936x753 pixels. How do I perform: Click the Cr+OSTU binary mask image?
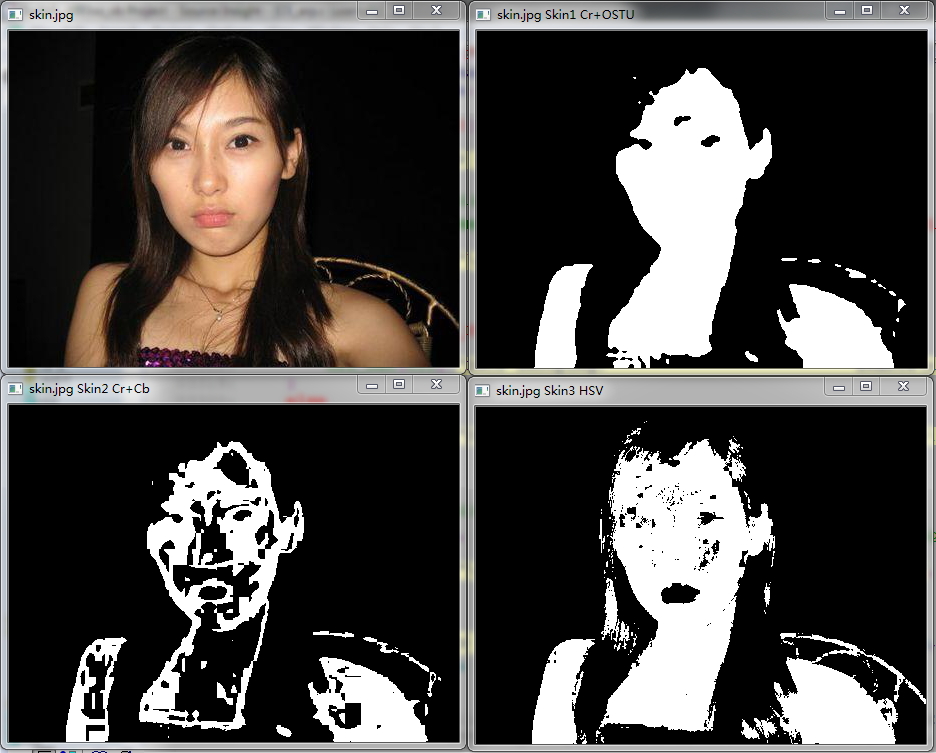click(x=701, y=199)
